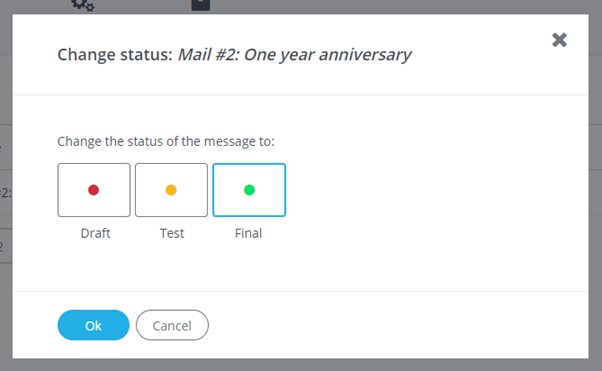The width and height of the screenshot is (602, 371).
Task: Click the gears icon behind the dialog
Action: click(83, 5)
